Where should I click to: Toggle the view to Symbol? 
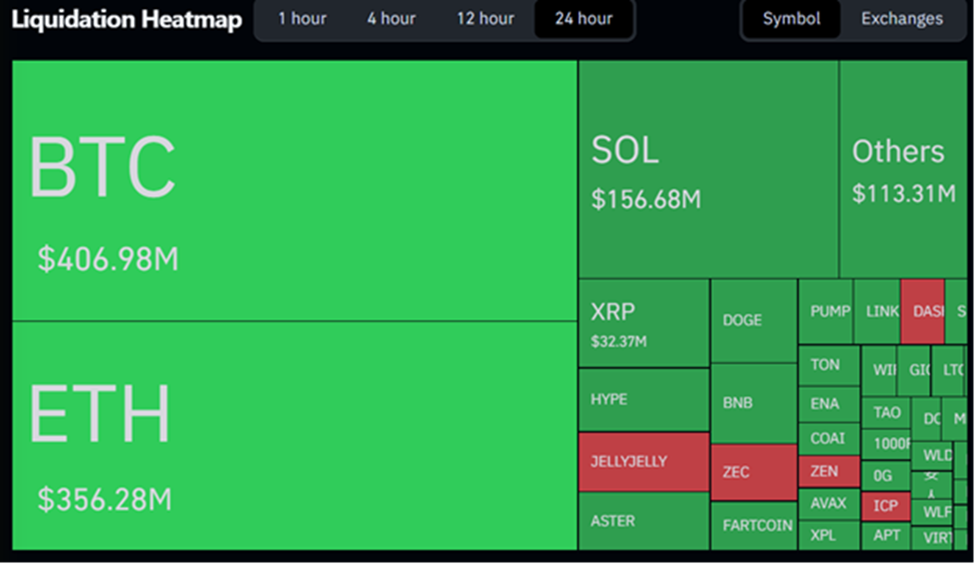[791, 19]
